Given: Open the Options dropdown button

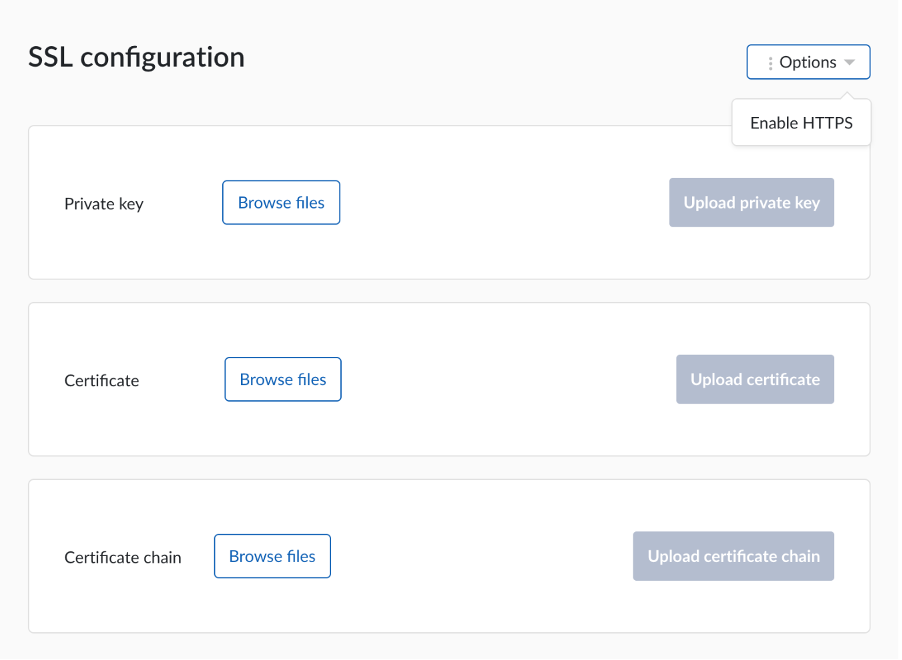Looking at the screenshot, I should pos(808,62).
